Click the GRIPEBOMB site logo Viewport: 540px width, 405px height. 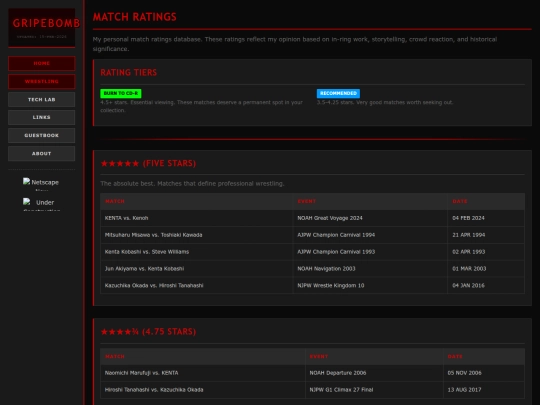(x=46, y=23)
